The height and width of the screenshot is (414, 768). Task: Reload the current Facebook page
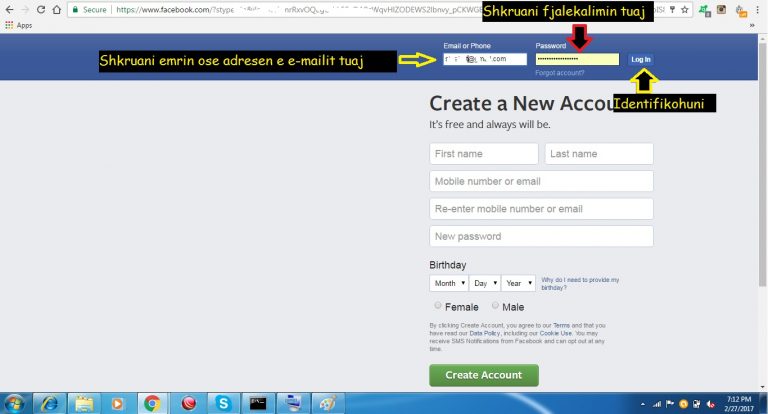[x=41, y=10]
